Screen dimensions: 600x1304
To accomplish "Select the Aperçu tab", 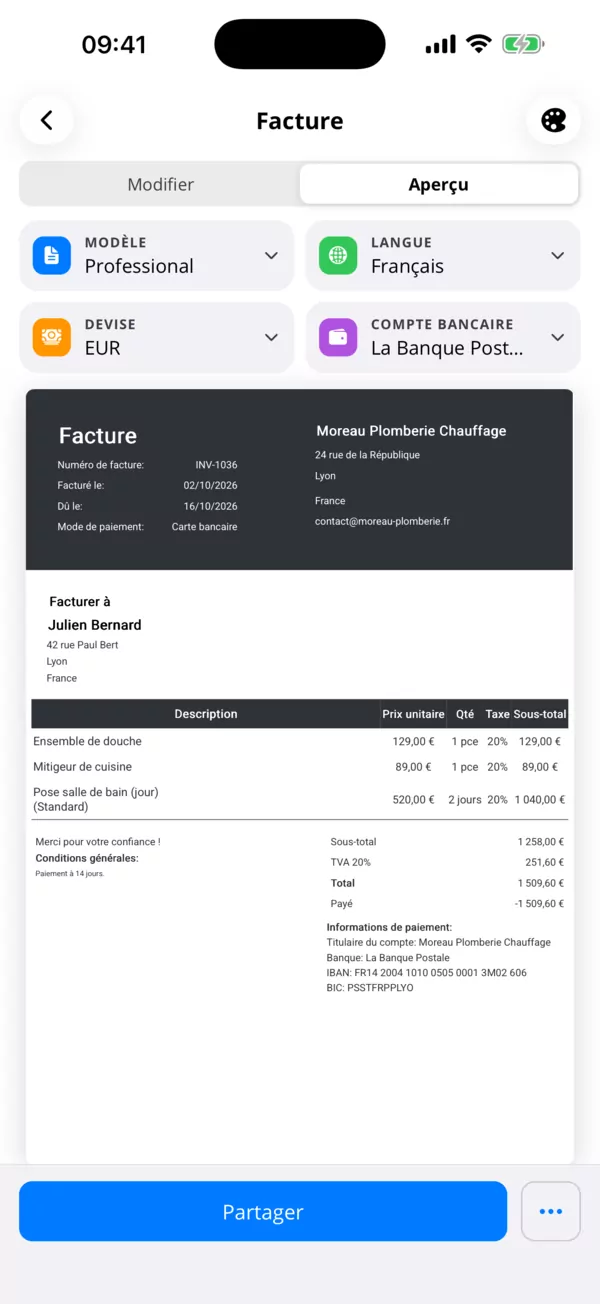I will point(439,184).
